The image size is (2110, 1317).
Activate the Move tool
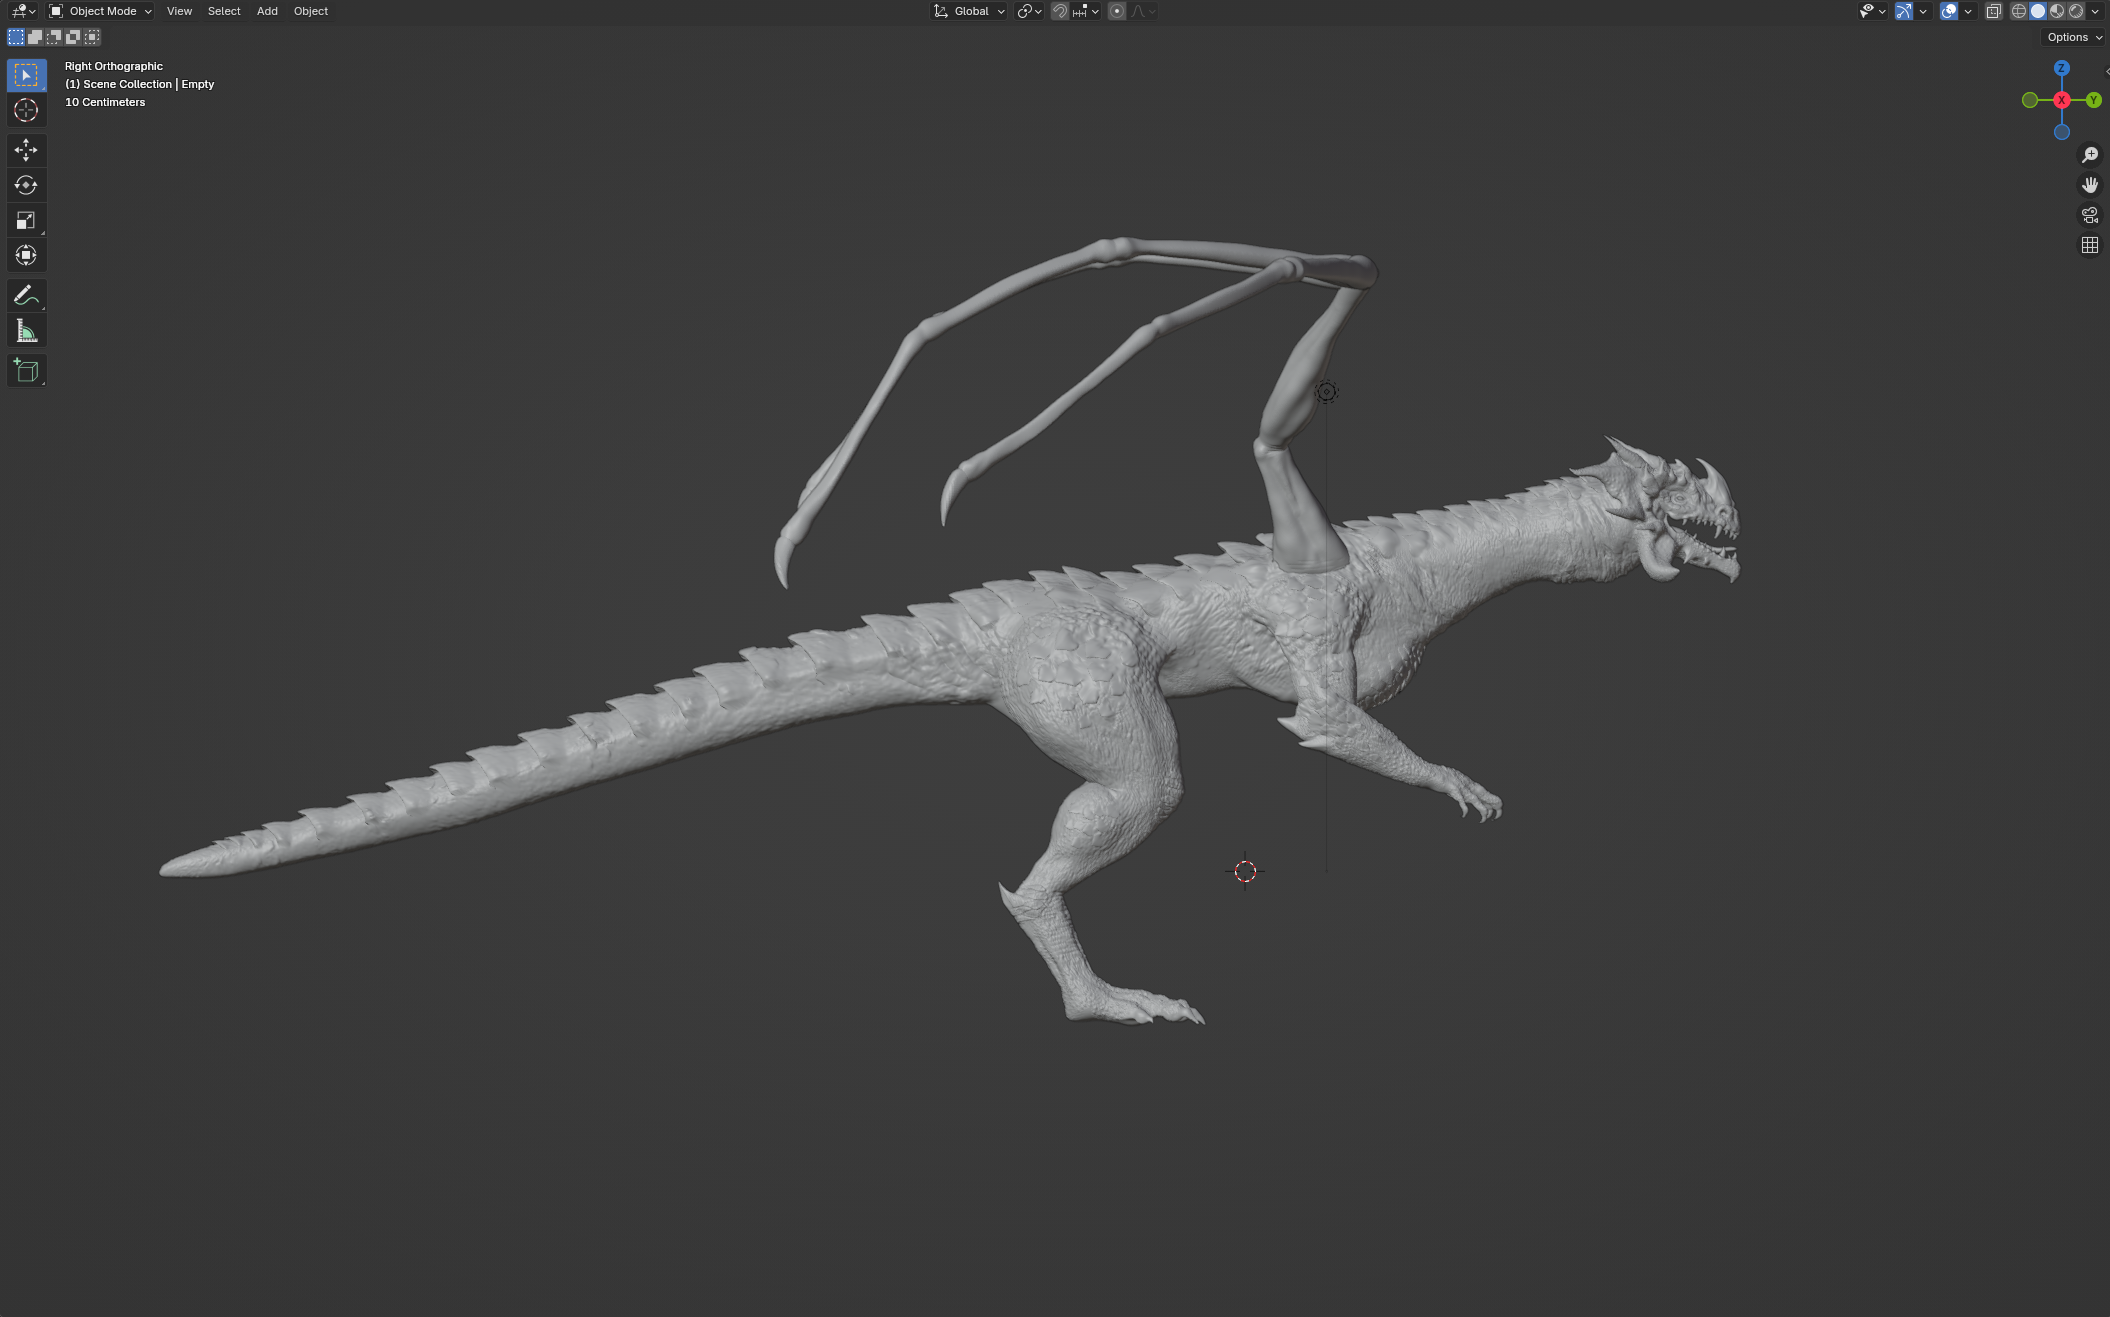pyautogui.click(x=26, y=150)
